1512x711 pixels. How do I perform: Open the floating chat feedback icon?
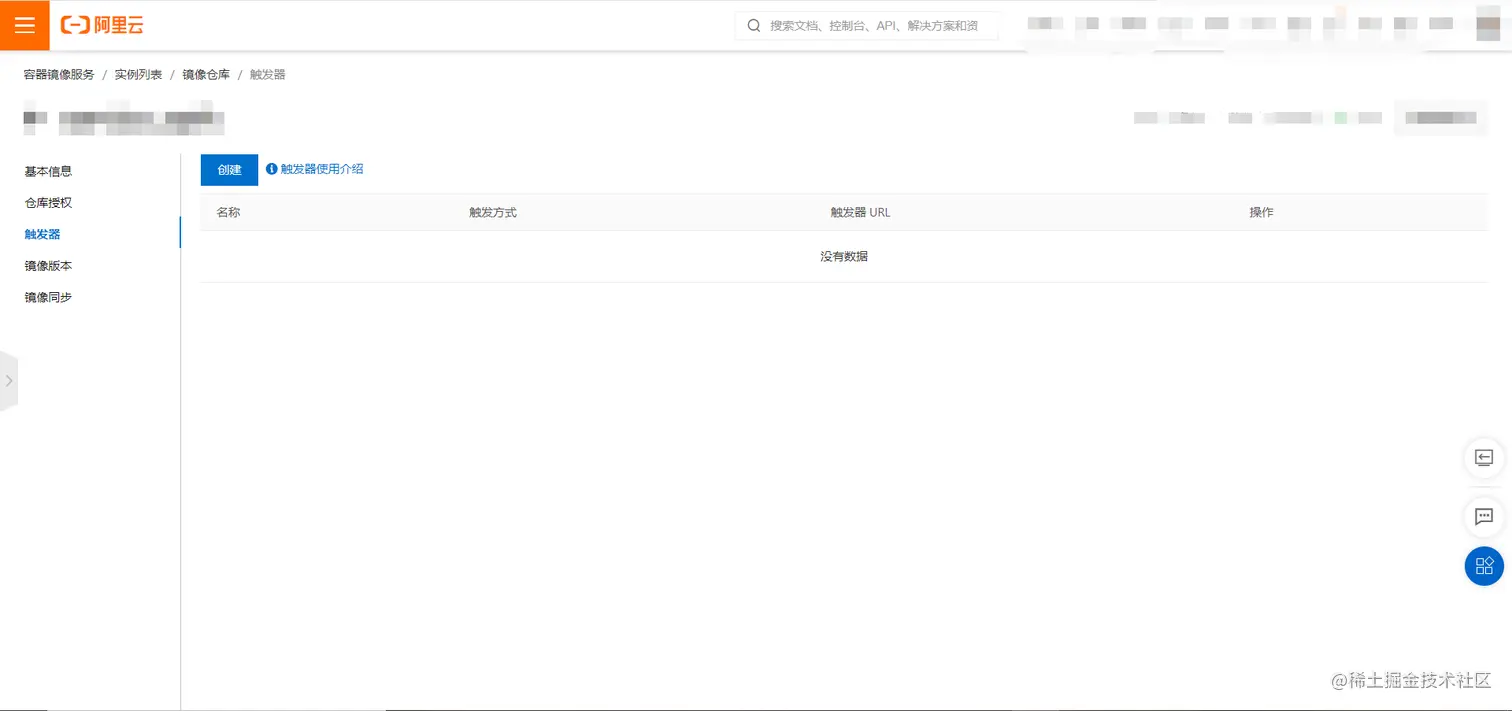click(x=1484, y=517)
